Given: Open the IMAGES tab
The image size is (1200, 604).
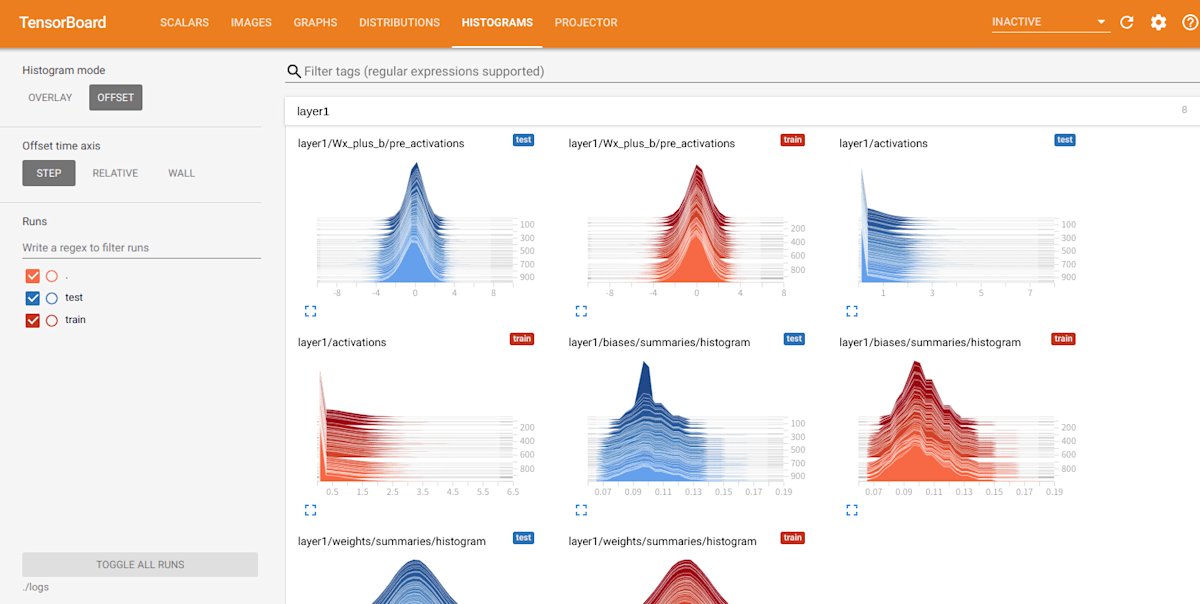Looking at the screenshot, I should point(251,22).
